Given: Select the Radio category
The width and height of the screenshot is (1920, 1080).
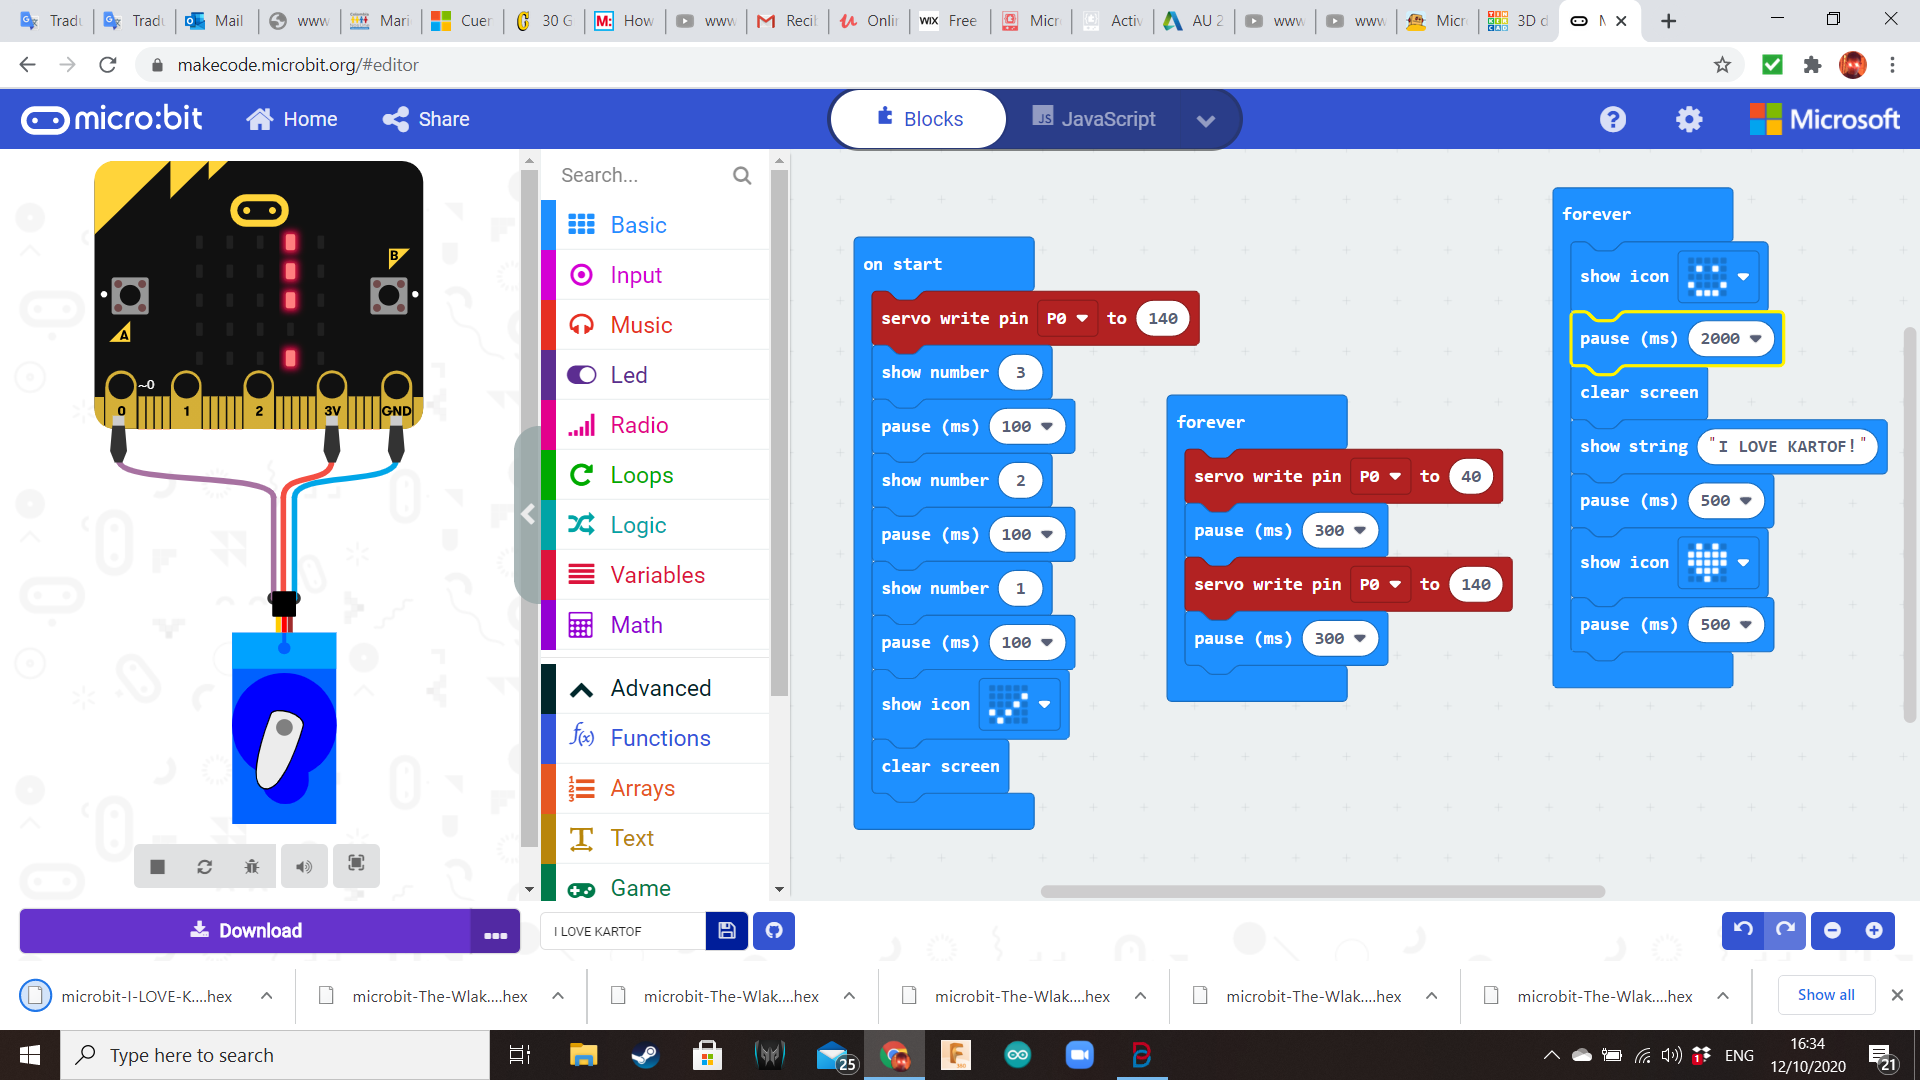Looking at the screenshot, I should (x=638, y=424).
